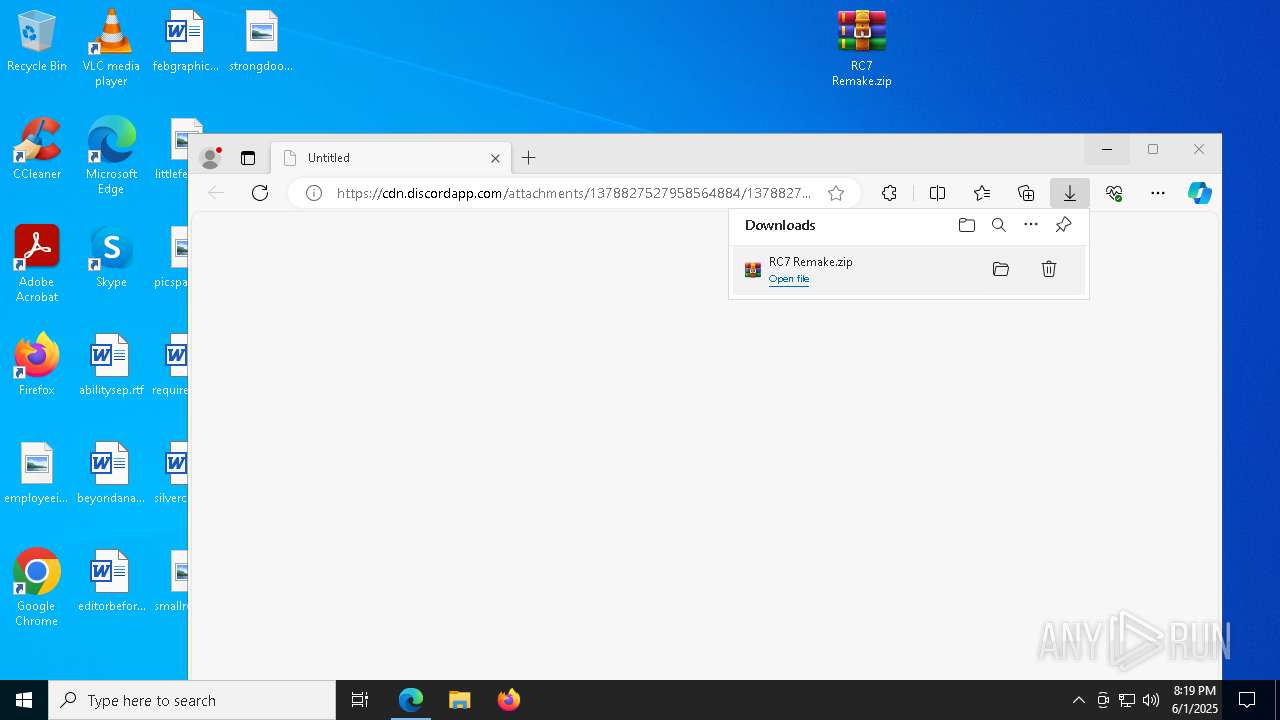Search downloads in Downloads panel
The image size is (1280, 720).
tap(999, 225)
